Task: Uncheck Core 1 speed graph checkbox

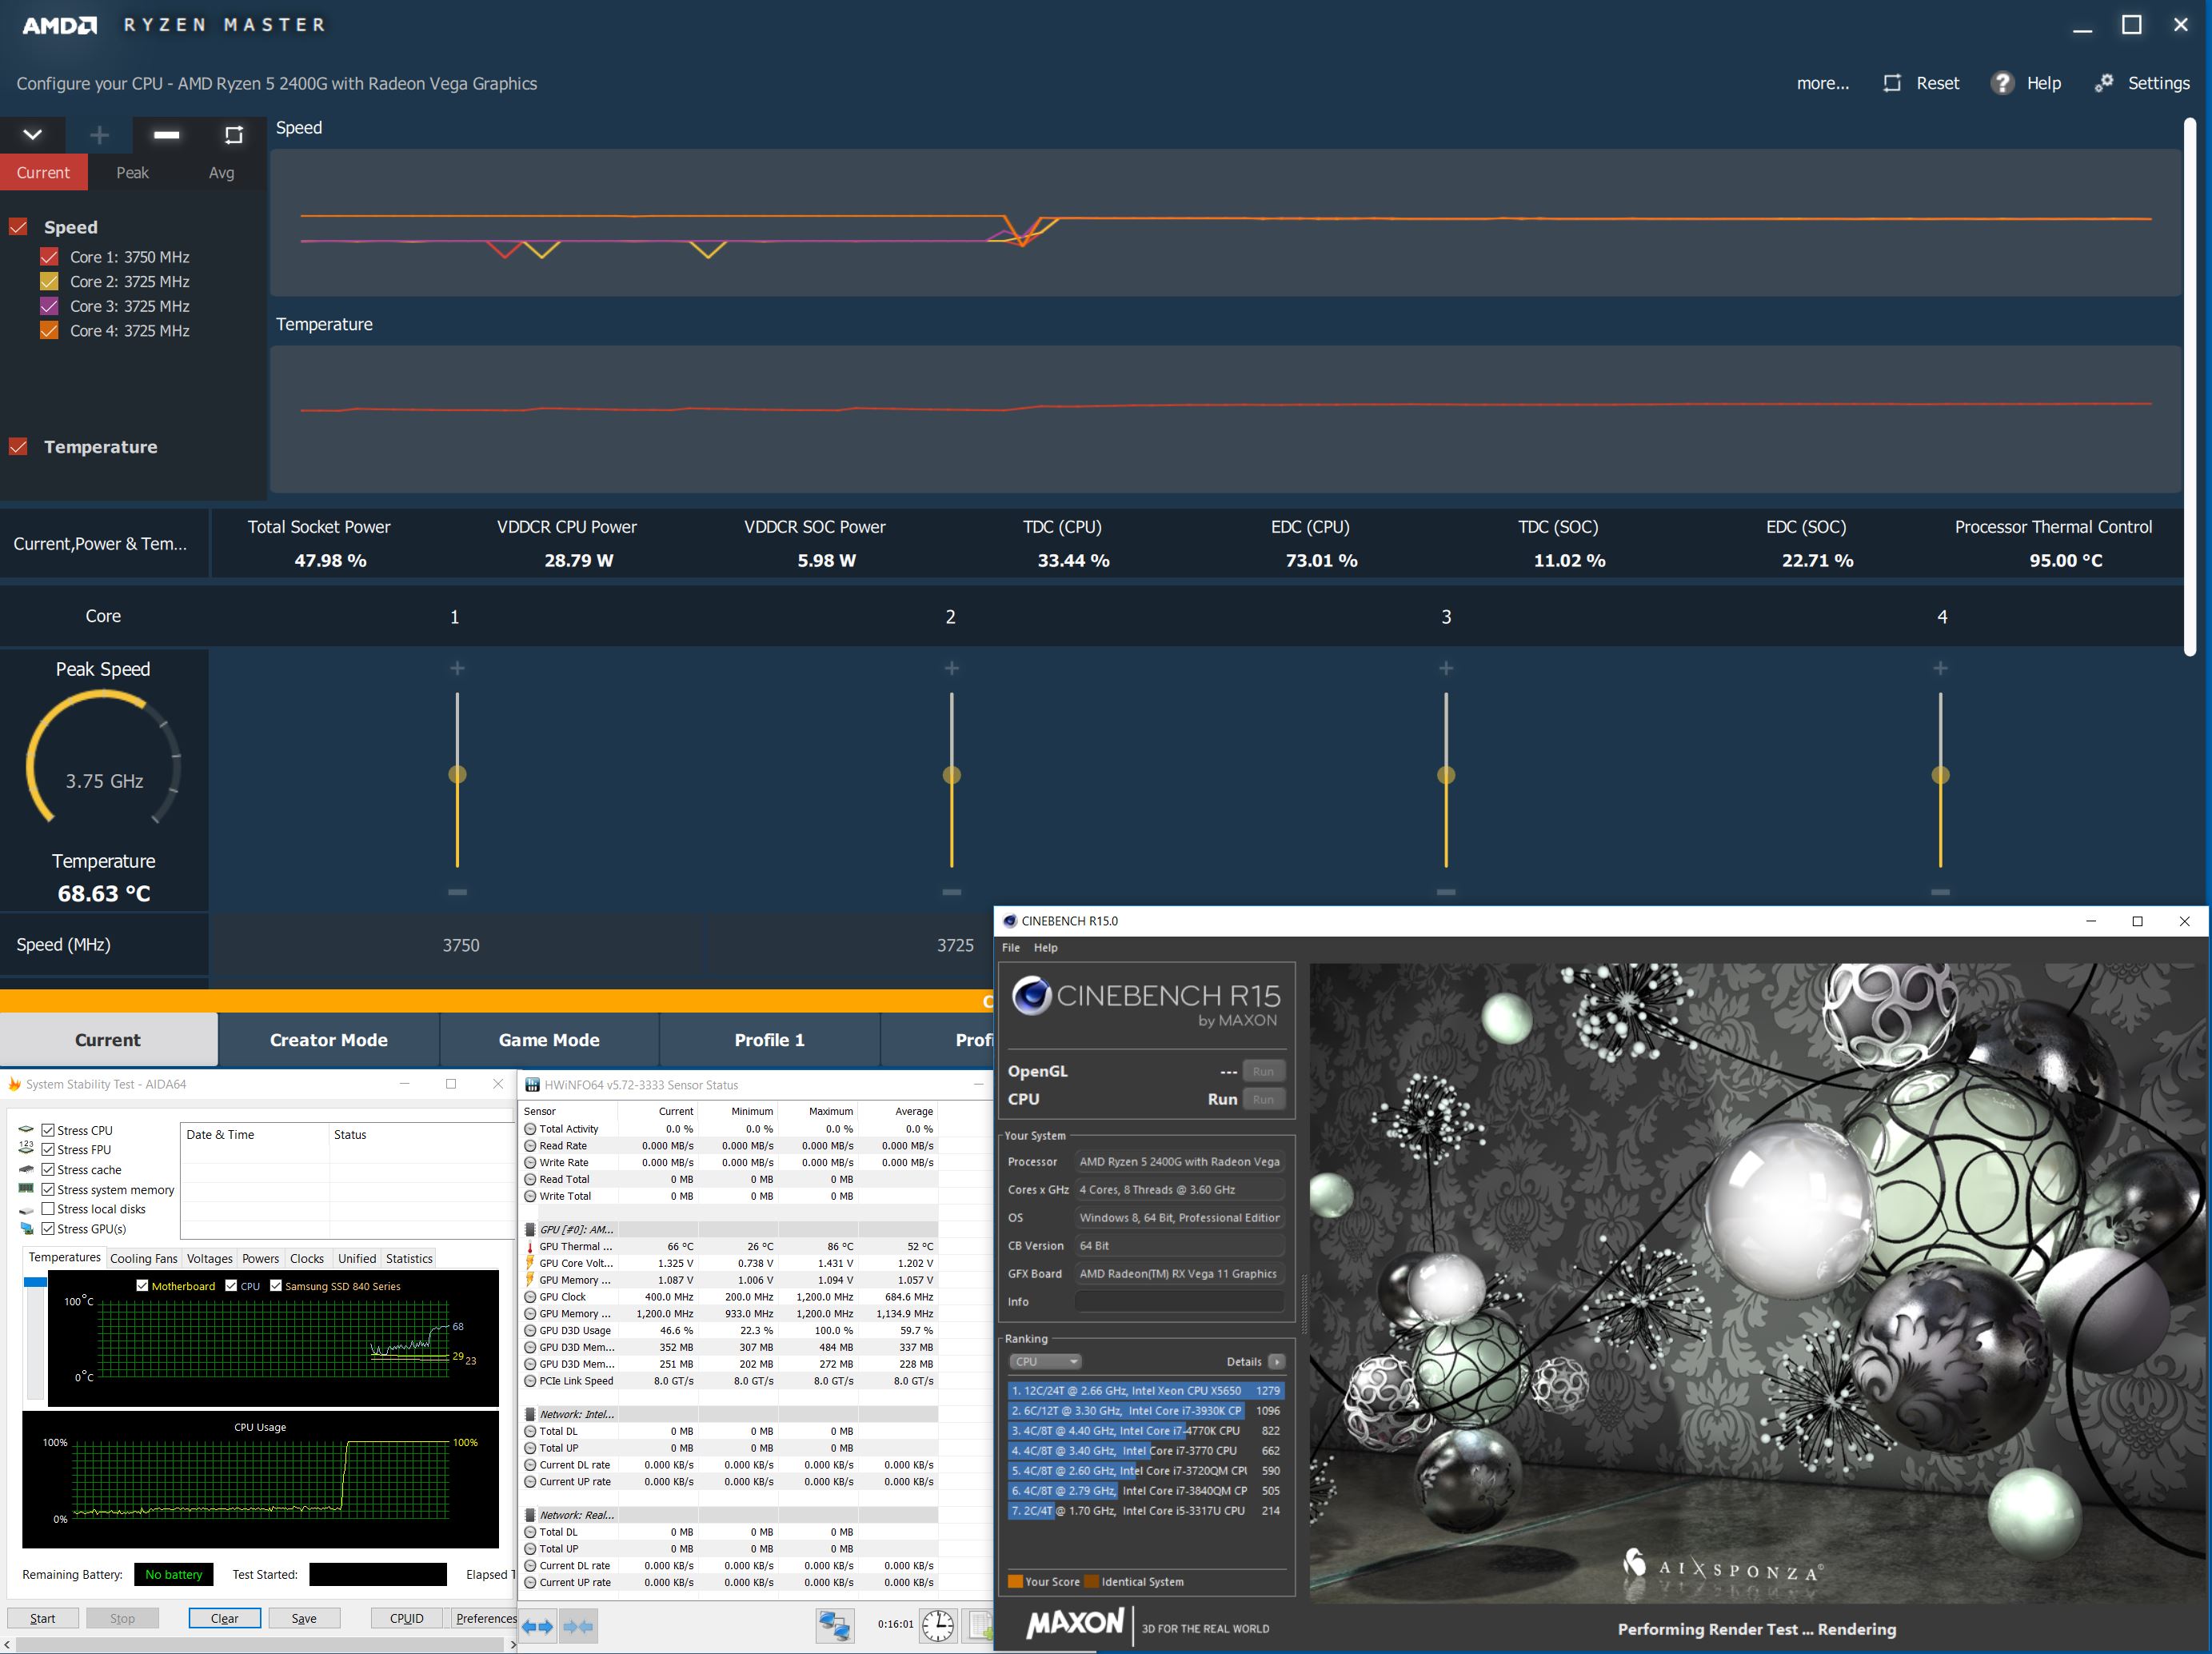Action: [49, 257]
